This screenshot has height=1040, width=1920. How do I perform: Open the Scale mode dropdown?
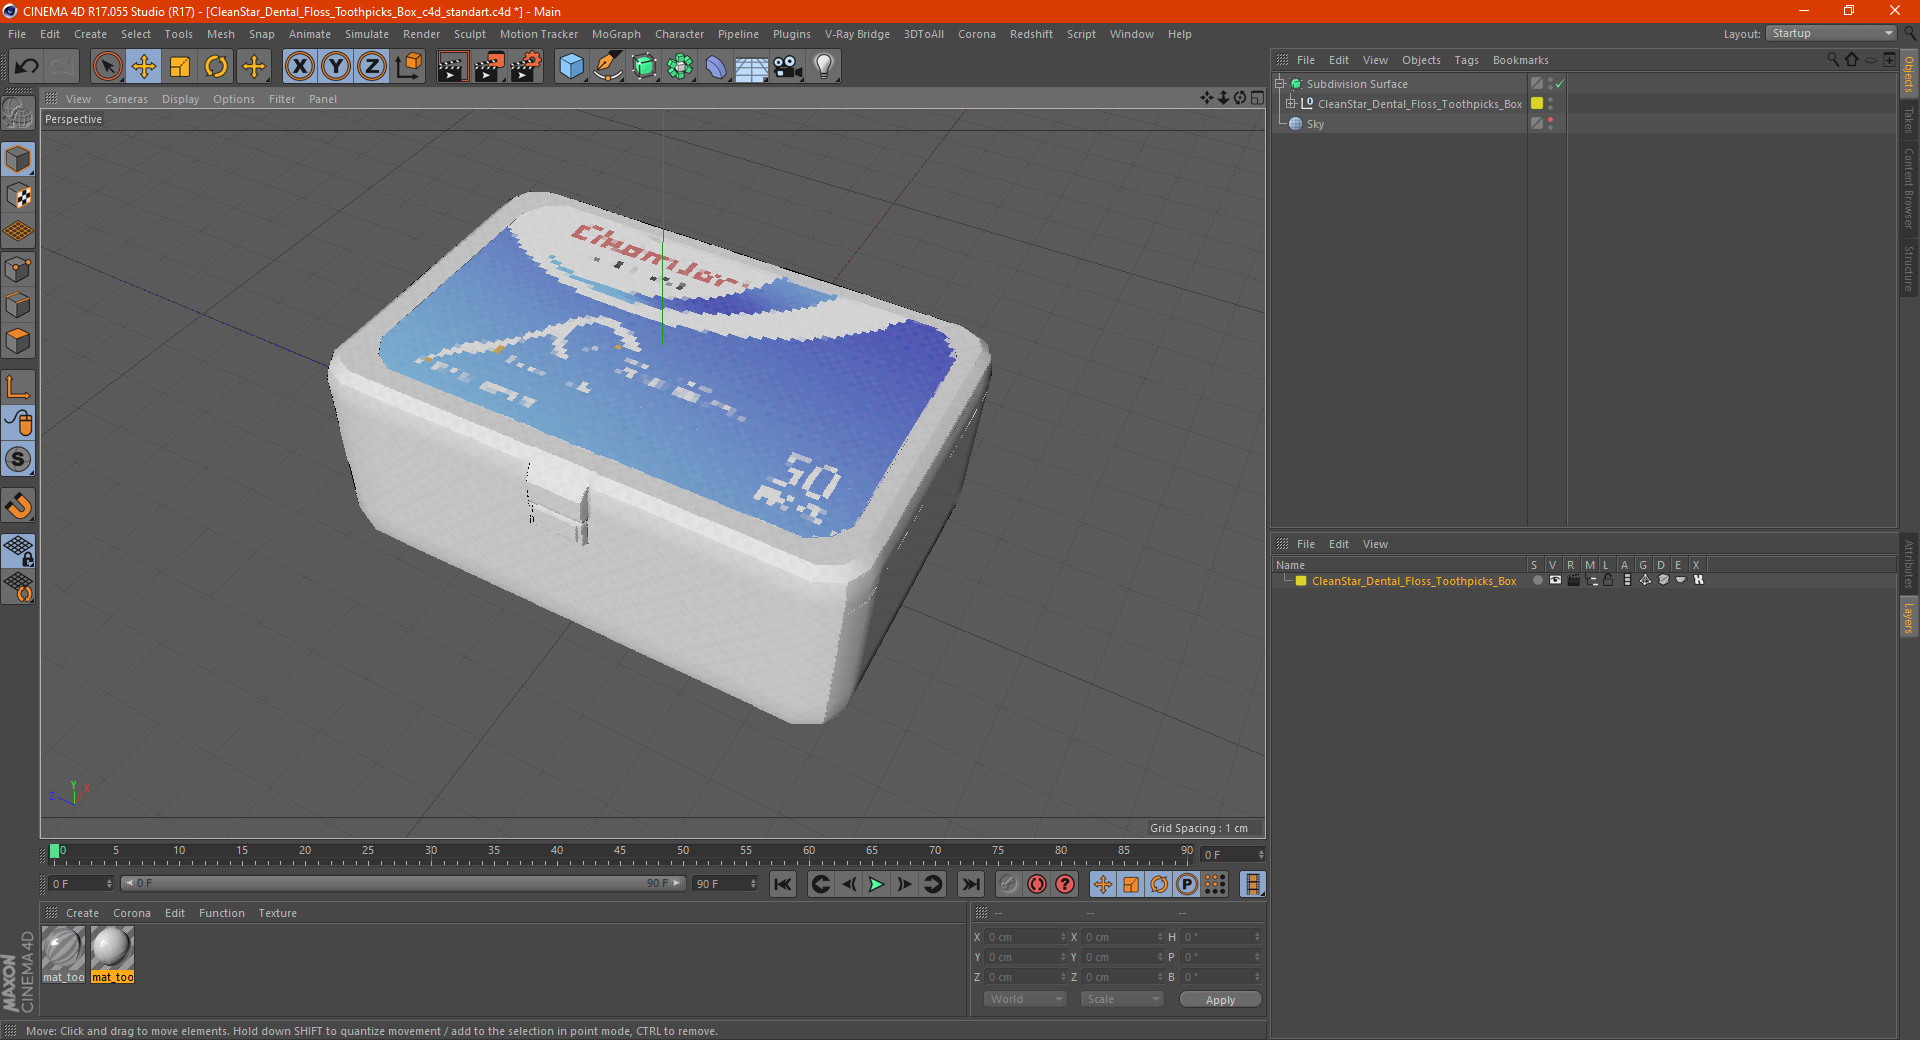1122,999
